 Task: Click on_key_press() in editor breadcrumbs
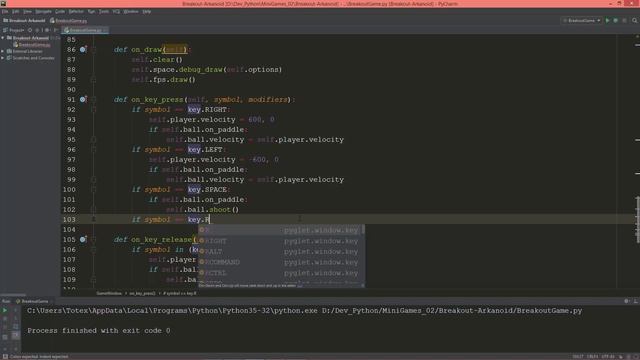click(x=142, y=293)
